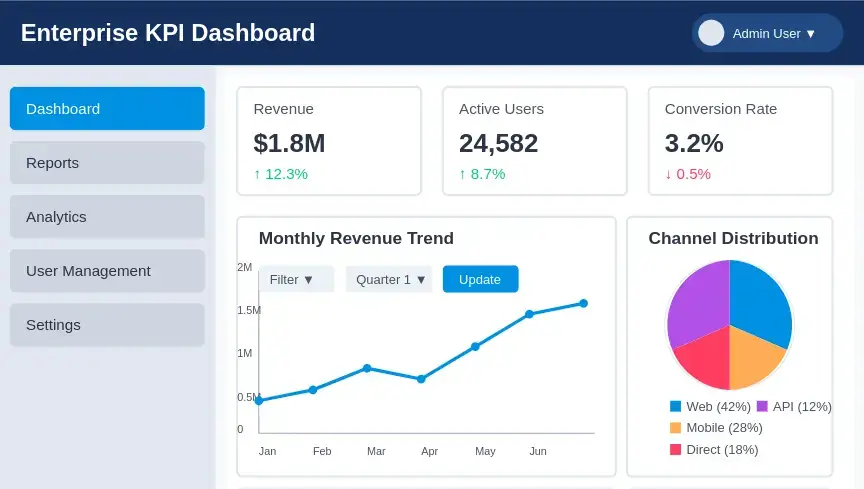Click the Jun data point on chart
The width and height of the screenshot is (864, 489).
(530, 314)
